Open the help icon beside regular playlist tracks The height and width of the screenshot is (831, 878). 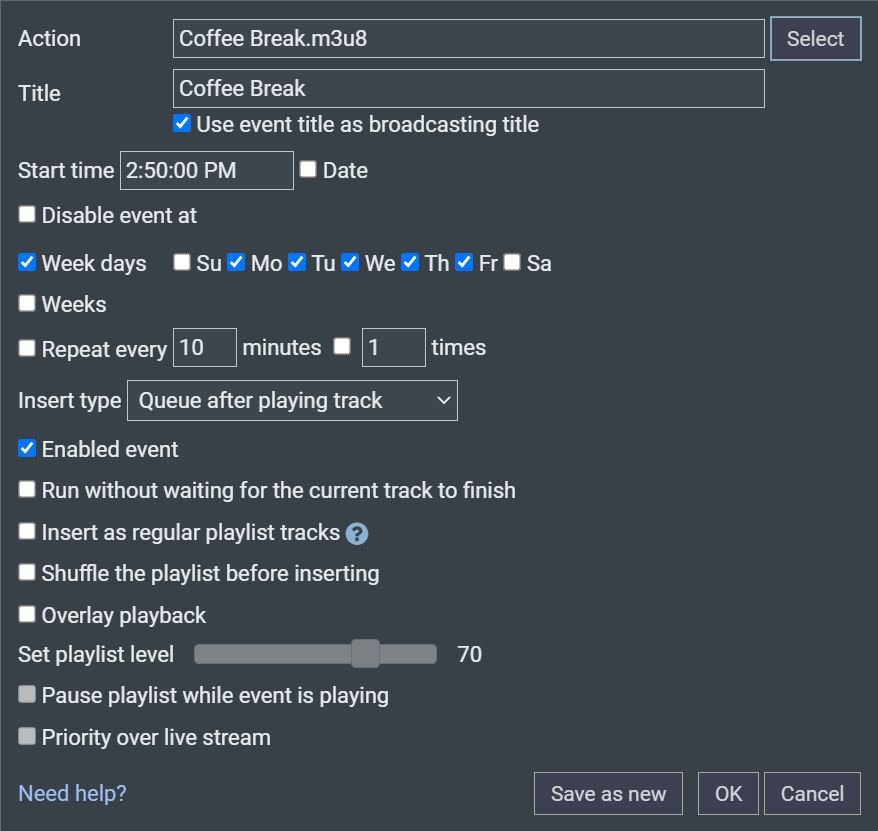click(357, 534)
